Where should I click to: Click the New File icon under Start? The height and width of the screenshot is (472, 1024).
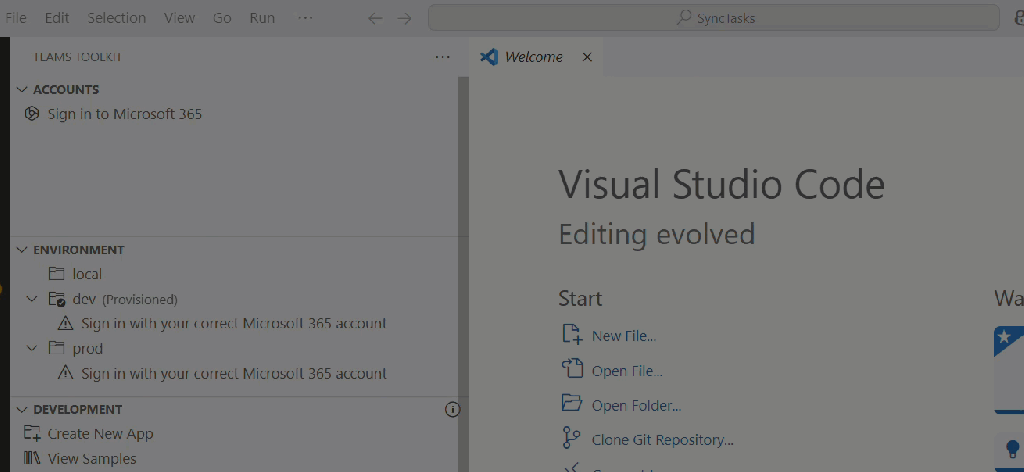[x=571, y=335]
